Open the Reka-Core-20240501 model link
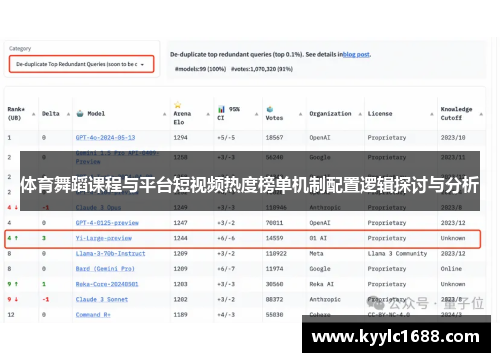Viewport: 500px width, 362px height. coord(107,284)
